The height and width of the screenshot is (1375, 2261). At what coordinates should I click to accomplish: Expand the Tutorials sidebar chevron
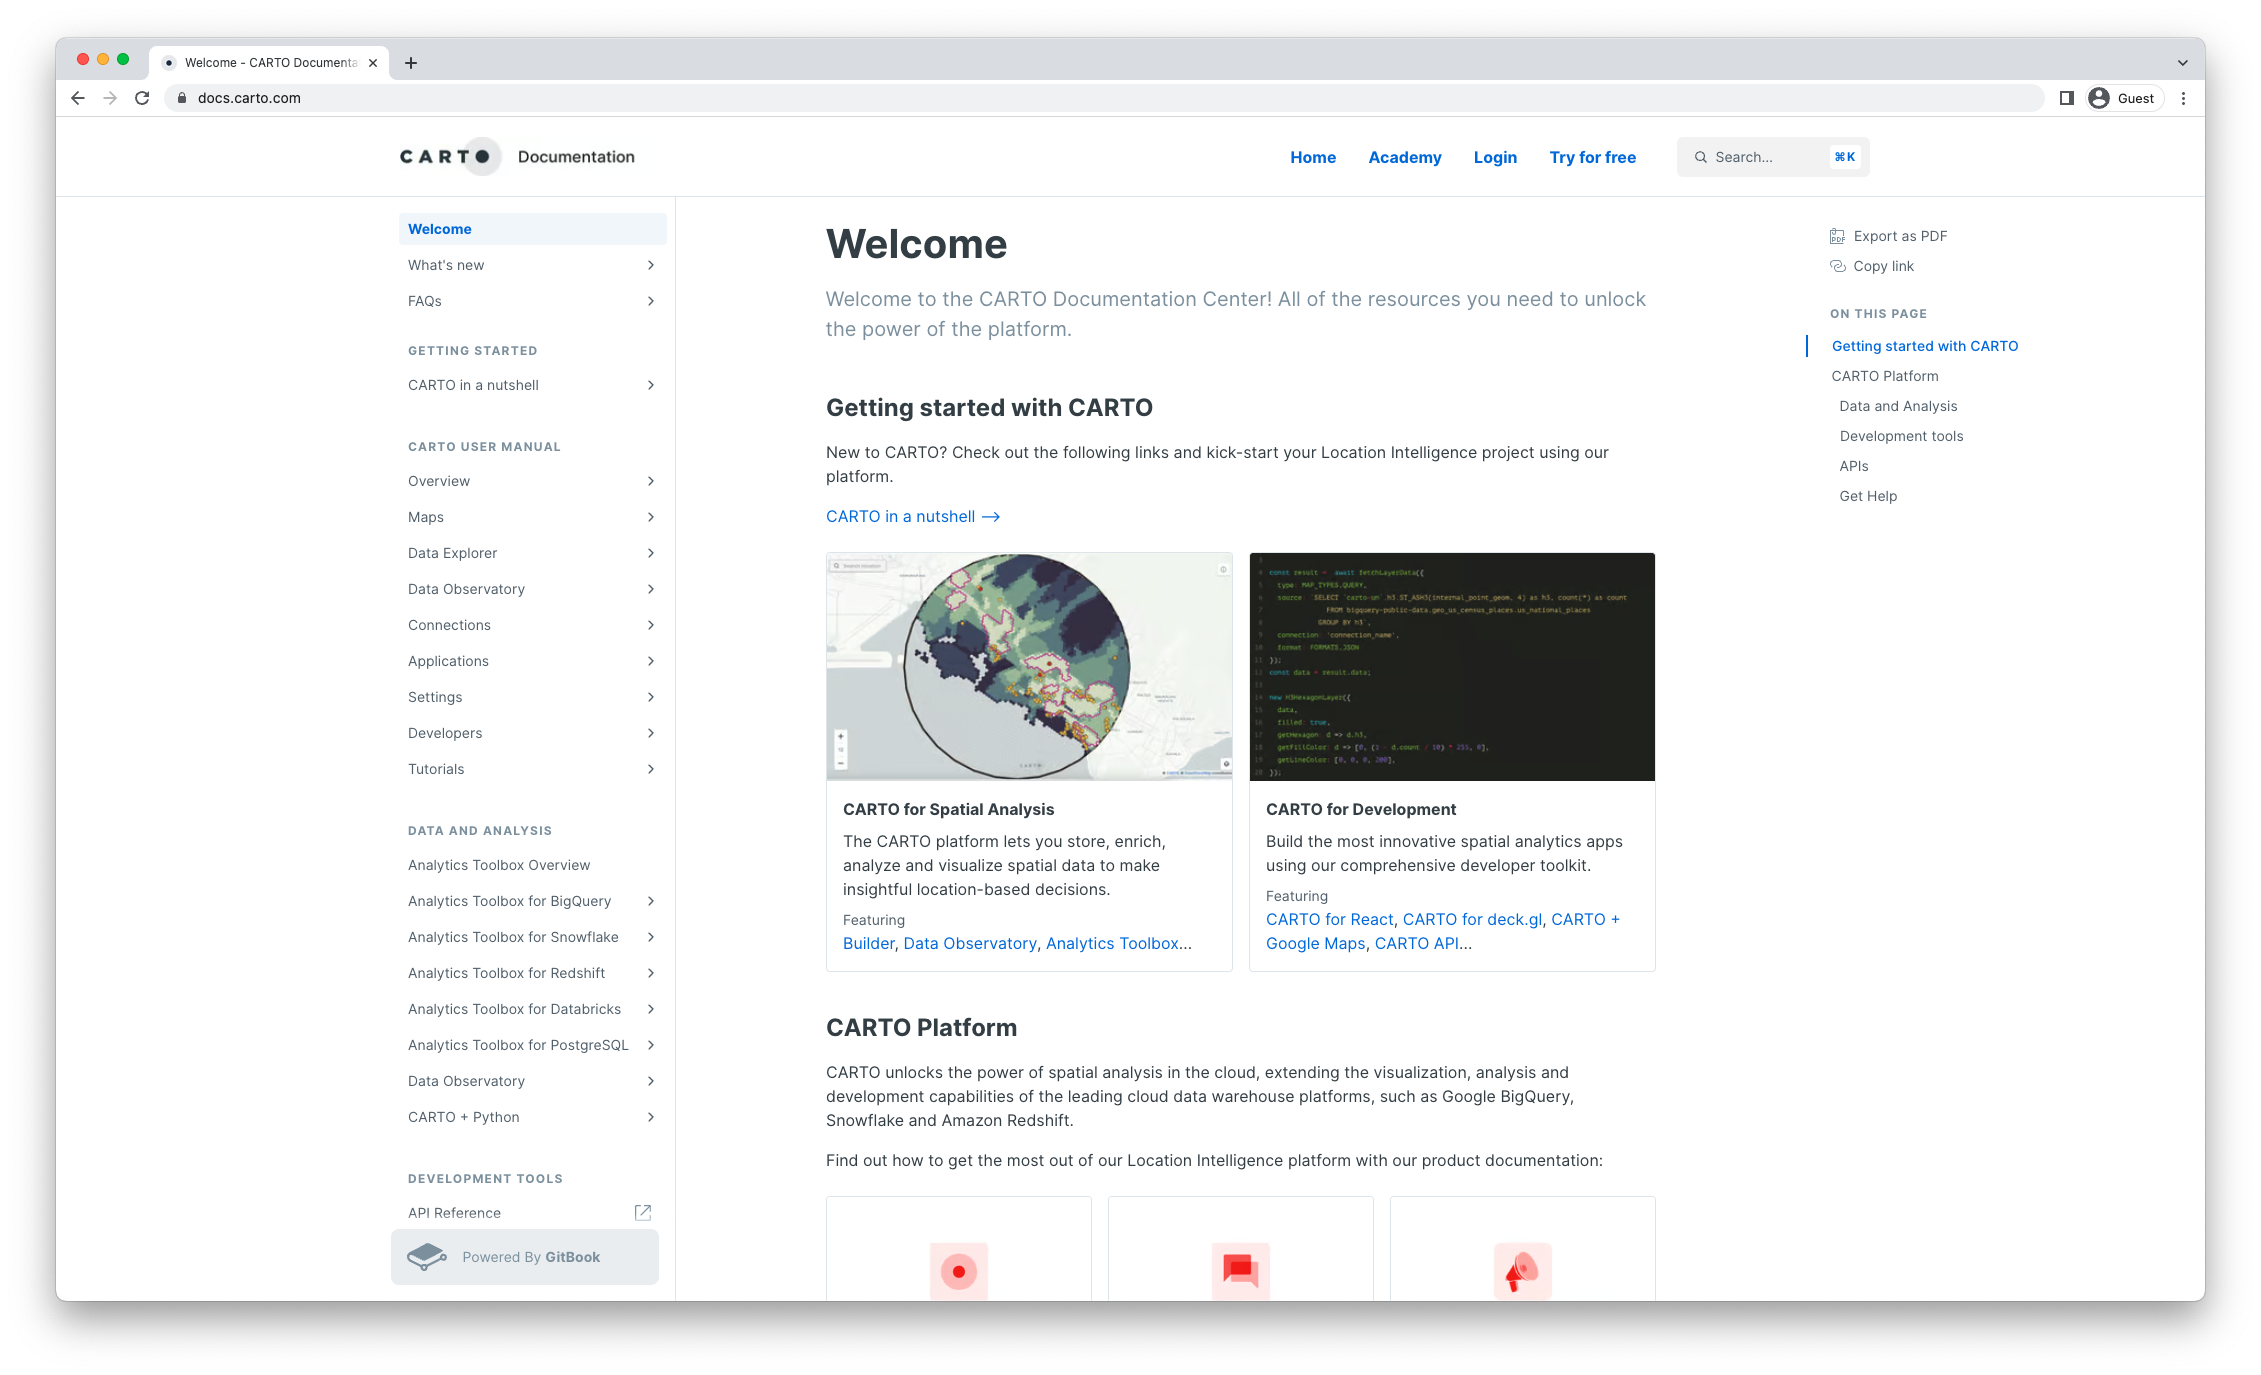(x=650, y=769)
